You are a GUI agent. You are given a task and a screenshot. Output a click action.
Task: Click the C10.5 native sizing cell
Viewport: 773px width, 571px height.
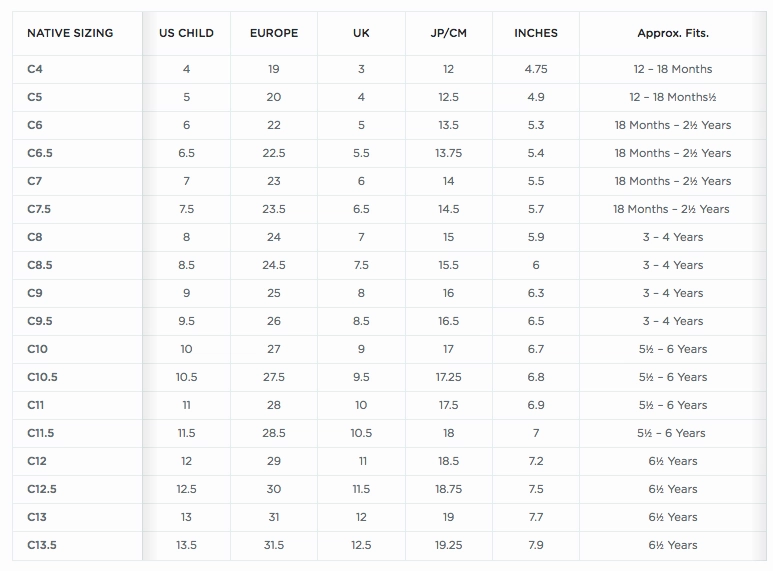(x=43, y=377)
